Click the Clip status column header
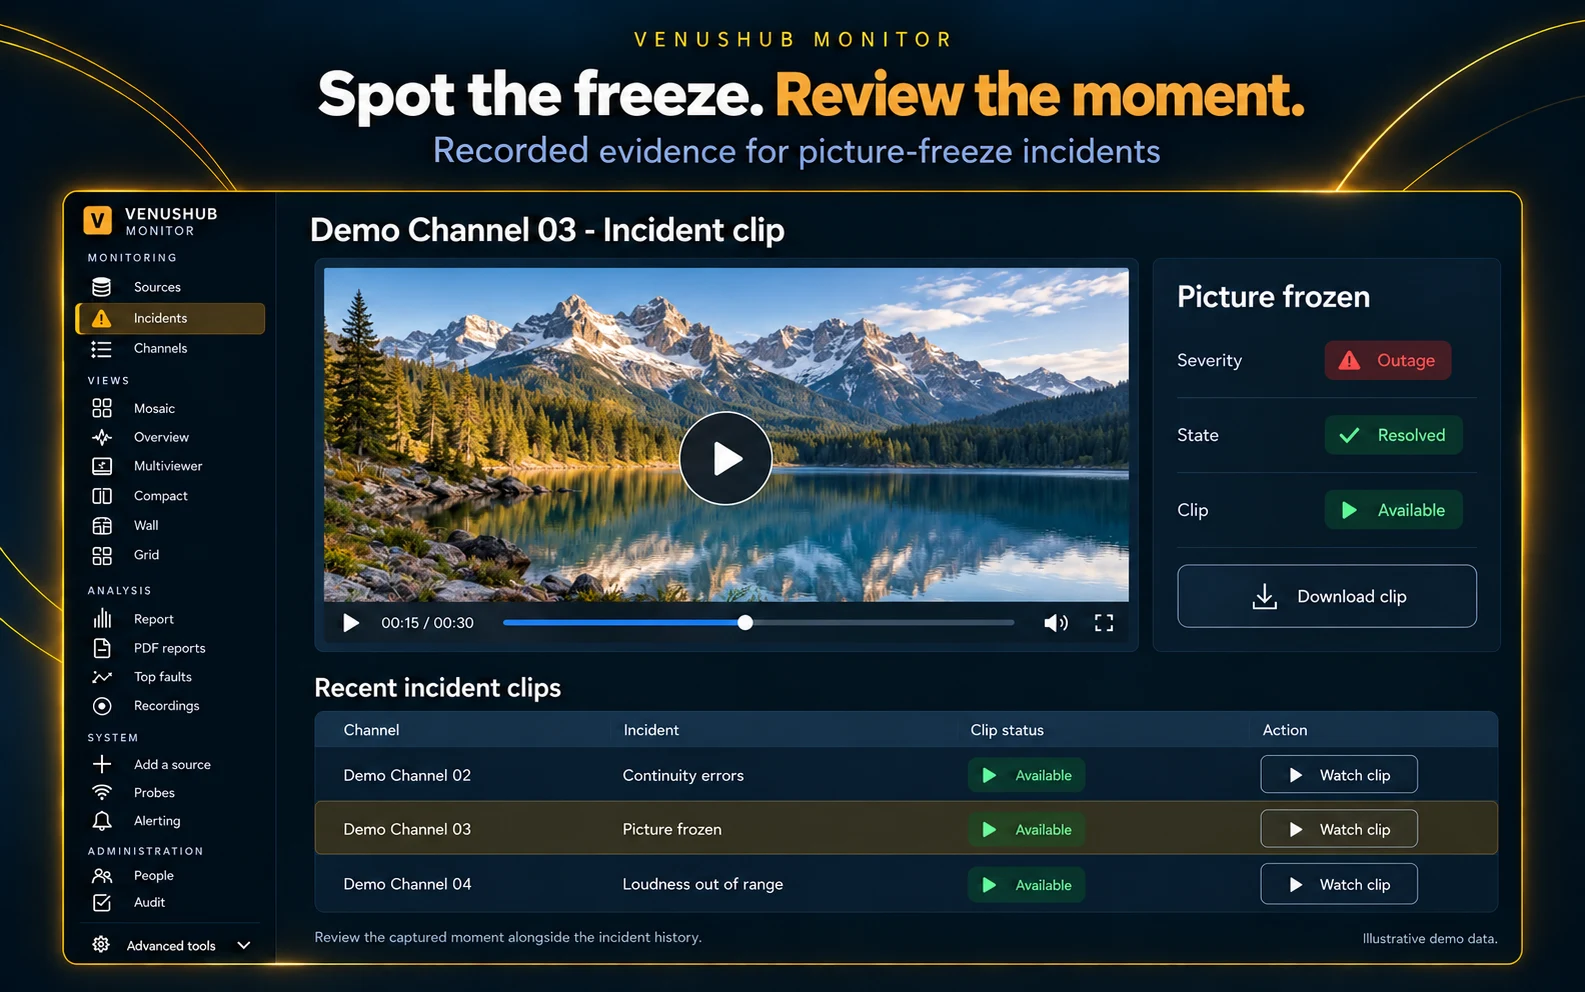Viewport: 1585px width, 992px height. (x=1007, y=730)
